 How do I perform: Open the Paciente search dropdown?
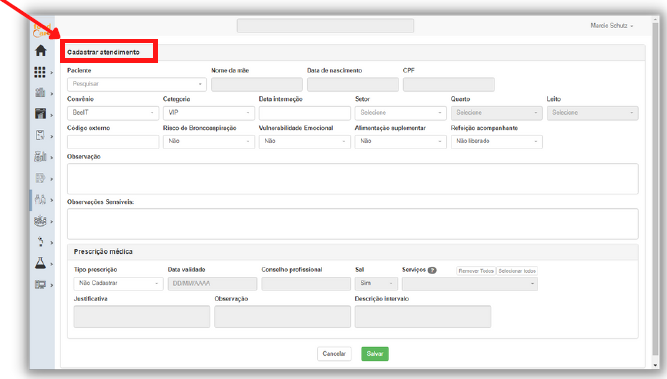click(137, 84)
